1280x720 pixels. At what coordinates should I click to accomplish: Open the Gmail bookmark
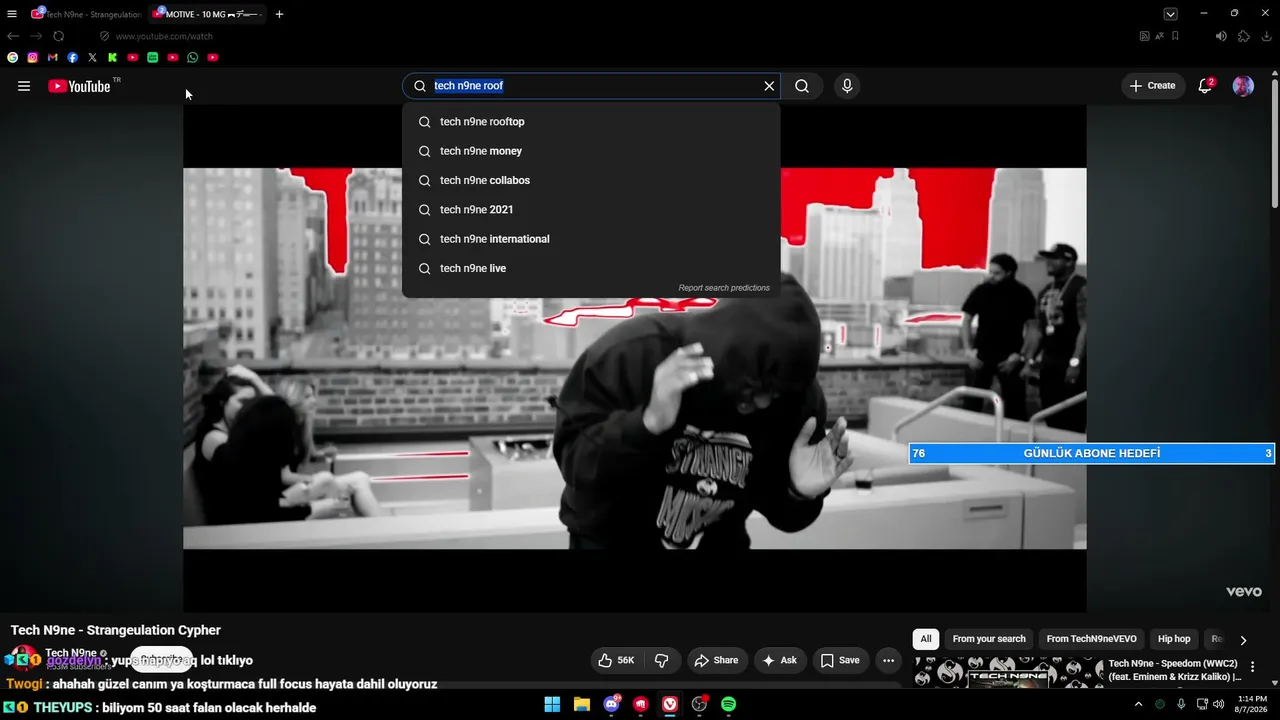pos(53,58)
